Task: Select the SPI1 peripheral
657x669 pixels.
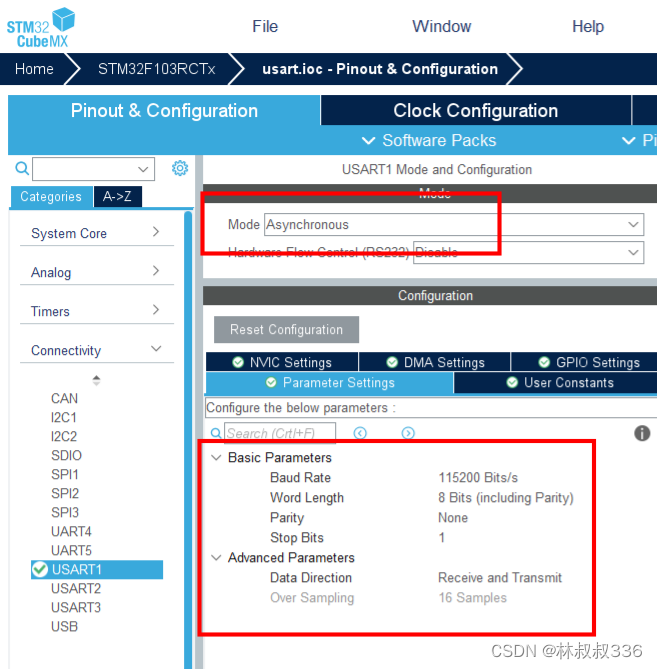Action: 64,474
